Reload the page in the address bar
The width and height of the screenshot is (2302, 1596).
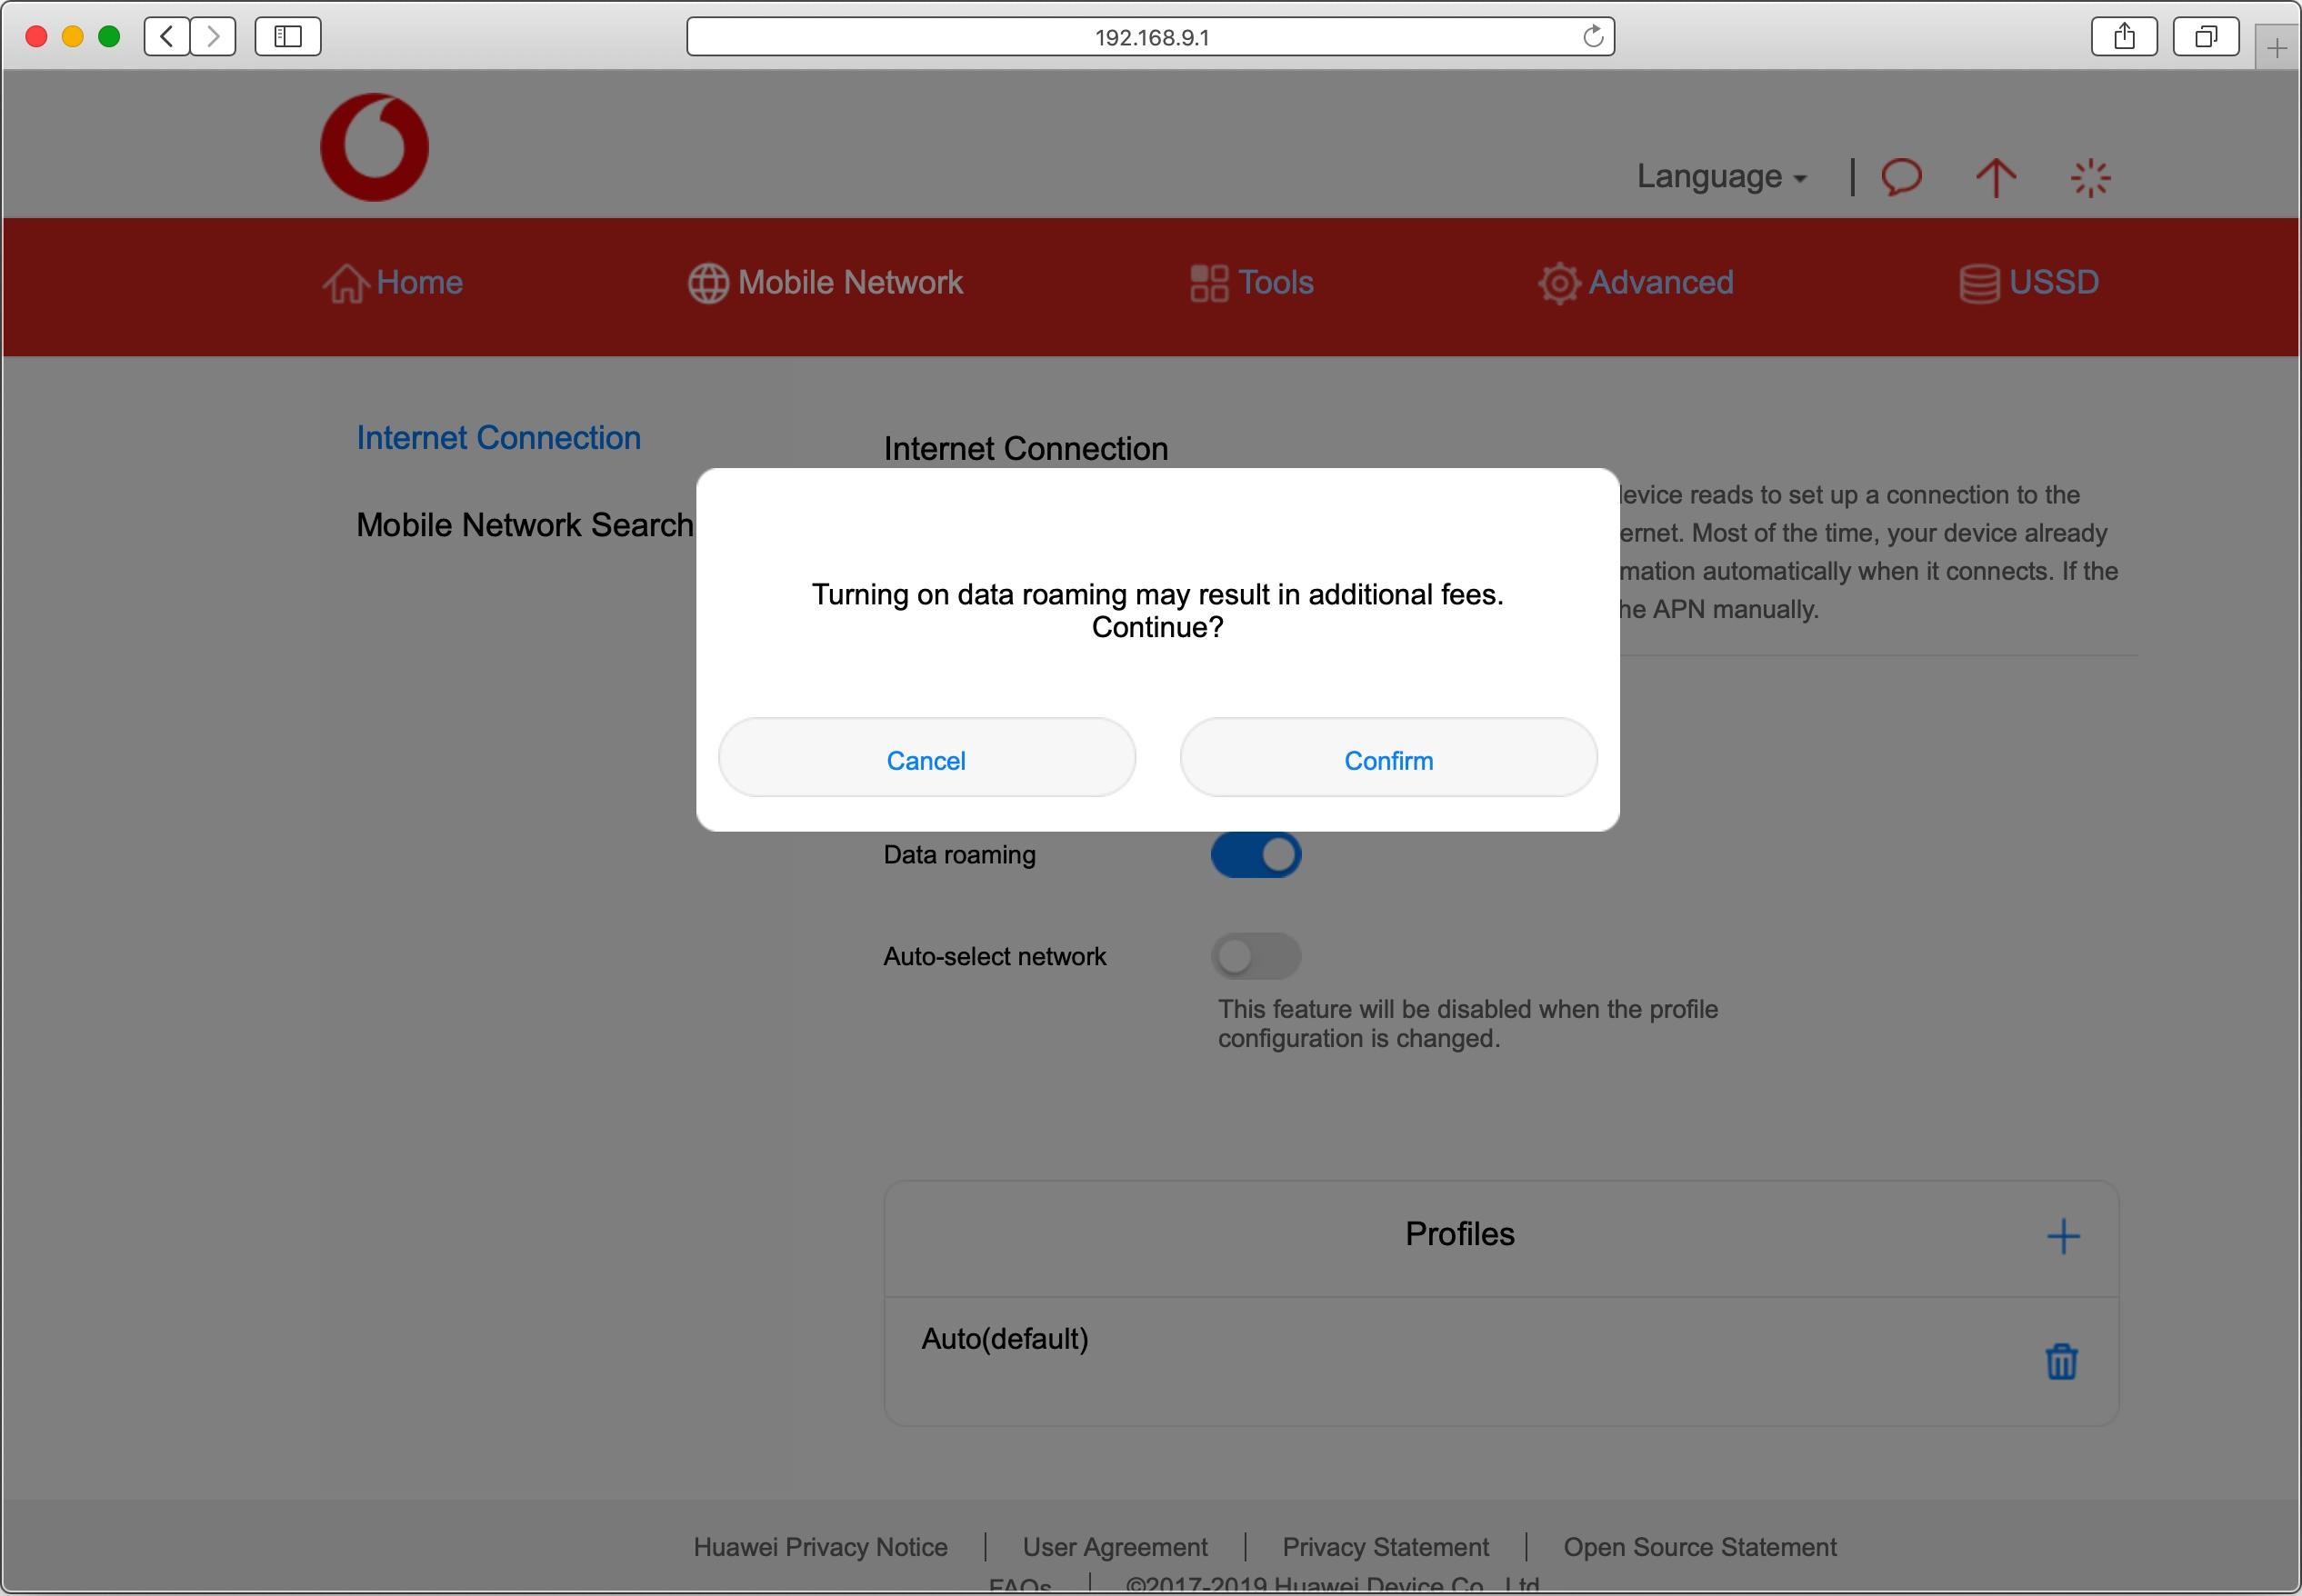pos(1592,37)
